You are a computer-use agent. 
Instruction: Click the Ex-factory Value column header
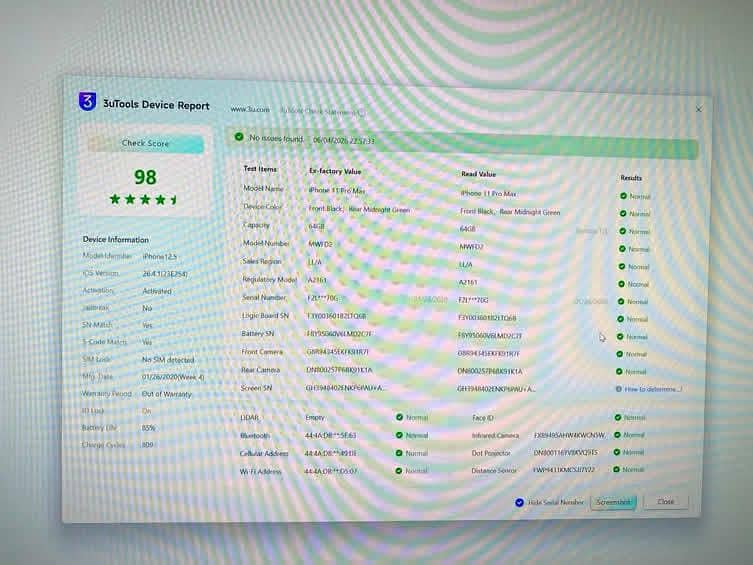click(335, 171)
